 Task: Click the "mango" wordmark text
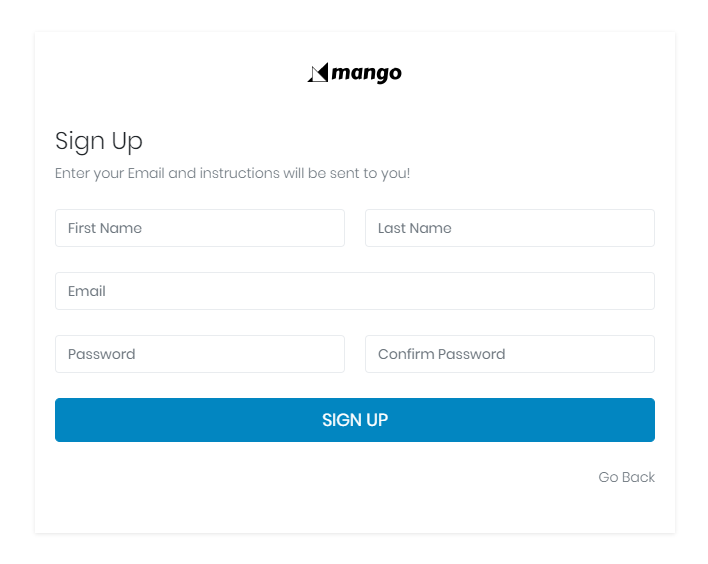[367, 73]
